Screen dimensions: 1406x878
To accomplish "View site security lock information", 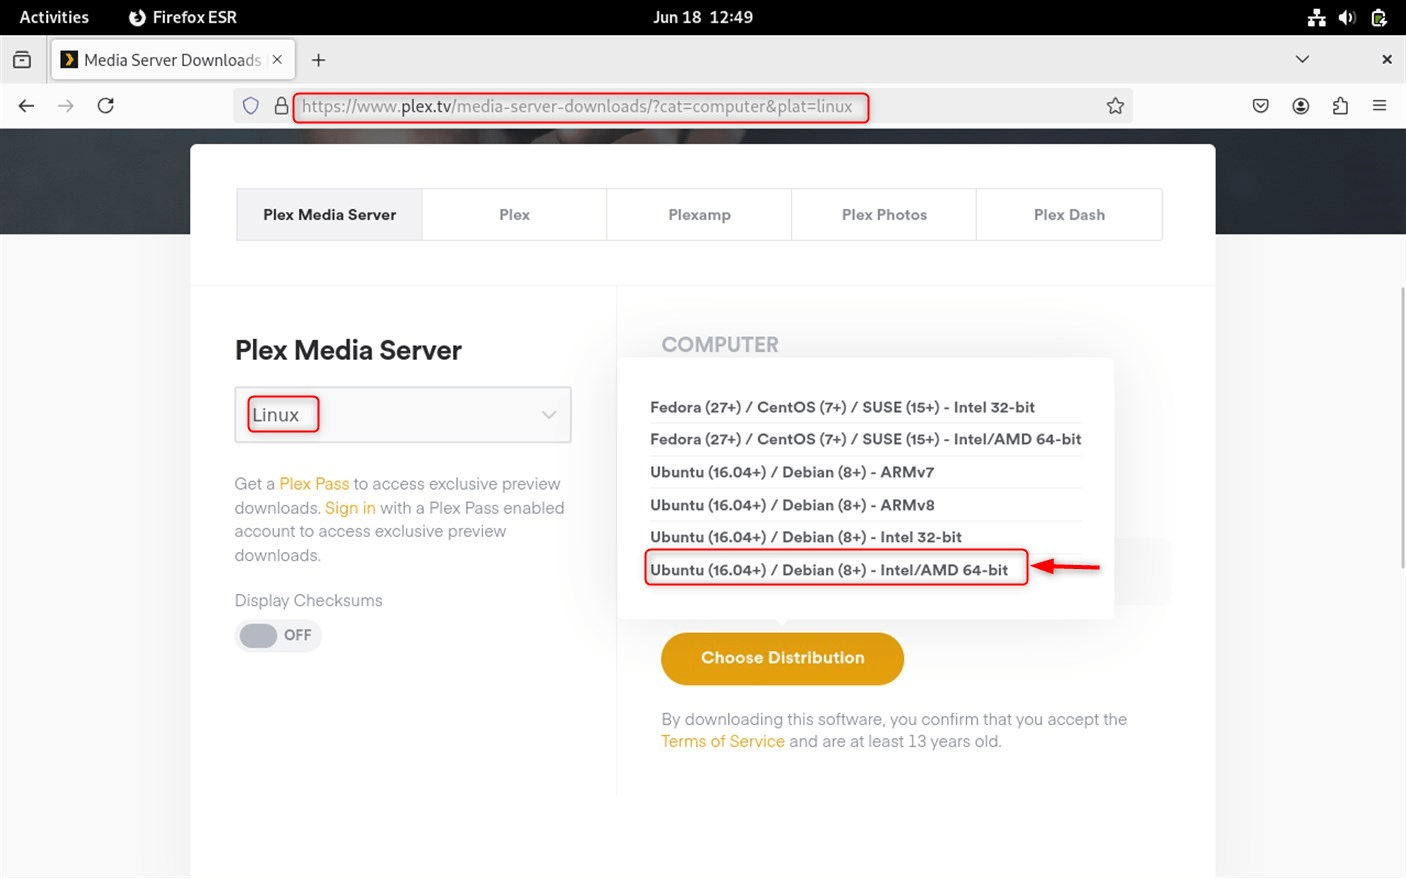I will click(x=281, y=106).
